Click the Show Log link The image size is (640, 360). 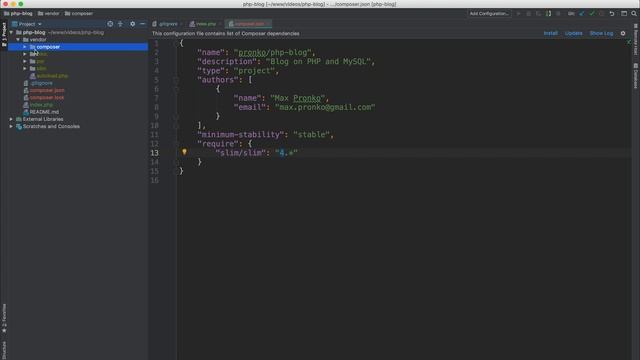(x=601, y=33)
